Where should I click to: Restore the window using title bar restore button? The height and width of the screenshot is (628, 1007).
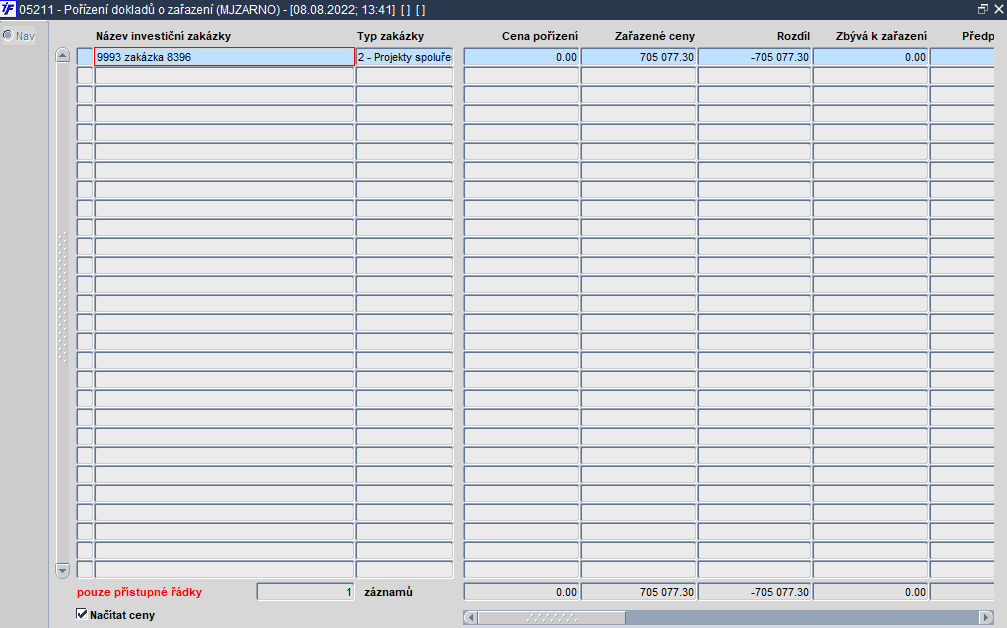point(983,9)
